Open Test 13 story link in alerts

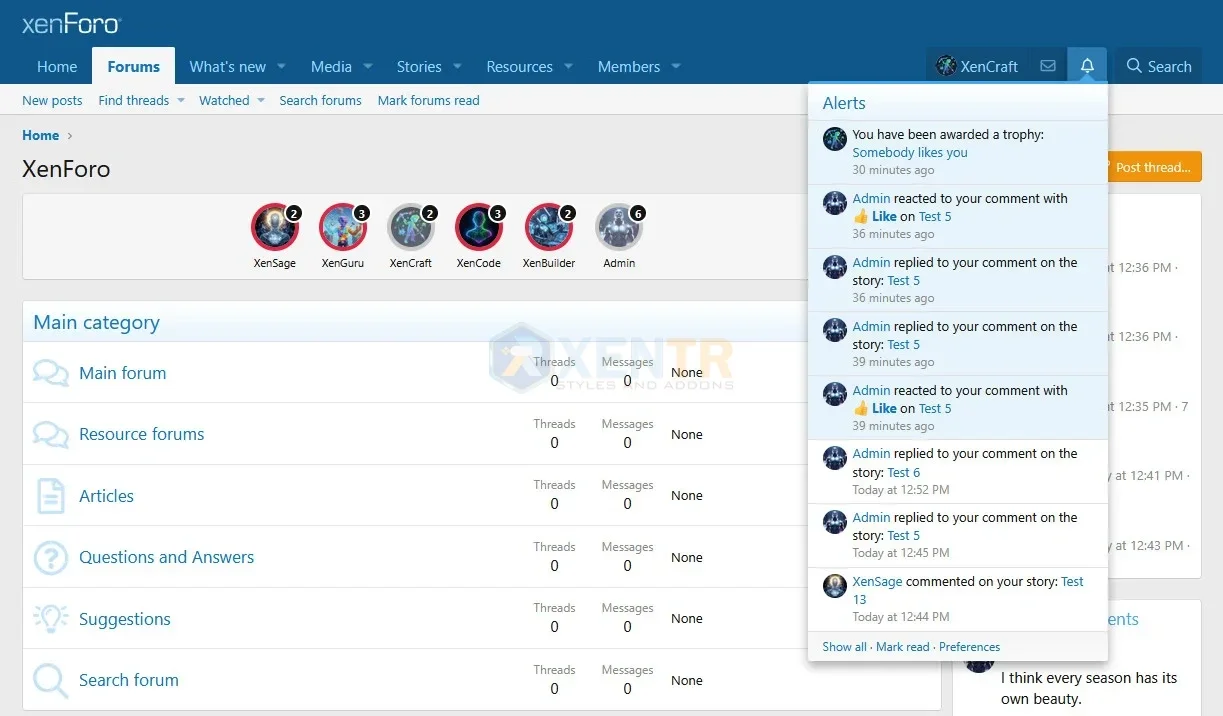pyautogui.click(x=1072, y=582)
